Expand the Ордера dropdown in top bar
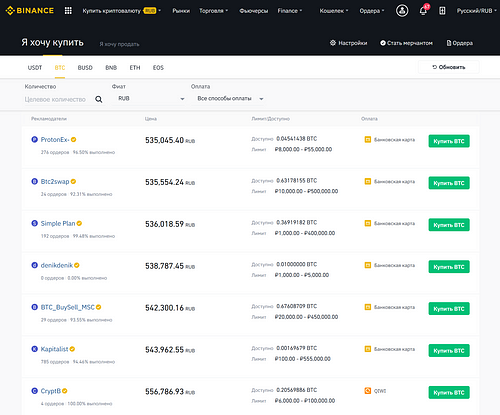This screenshot has height=415, width=500. pos(372,11)
